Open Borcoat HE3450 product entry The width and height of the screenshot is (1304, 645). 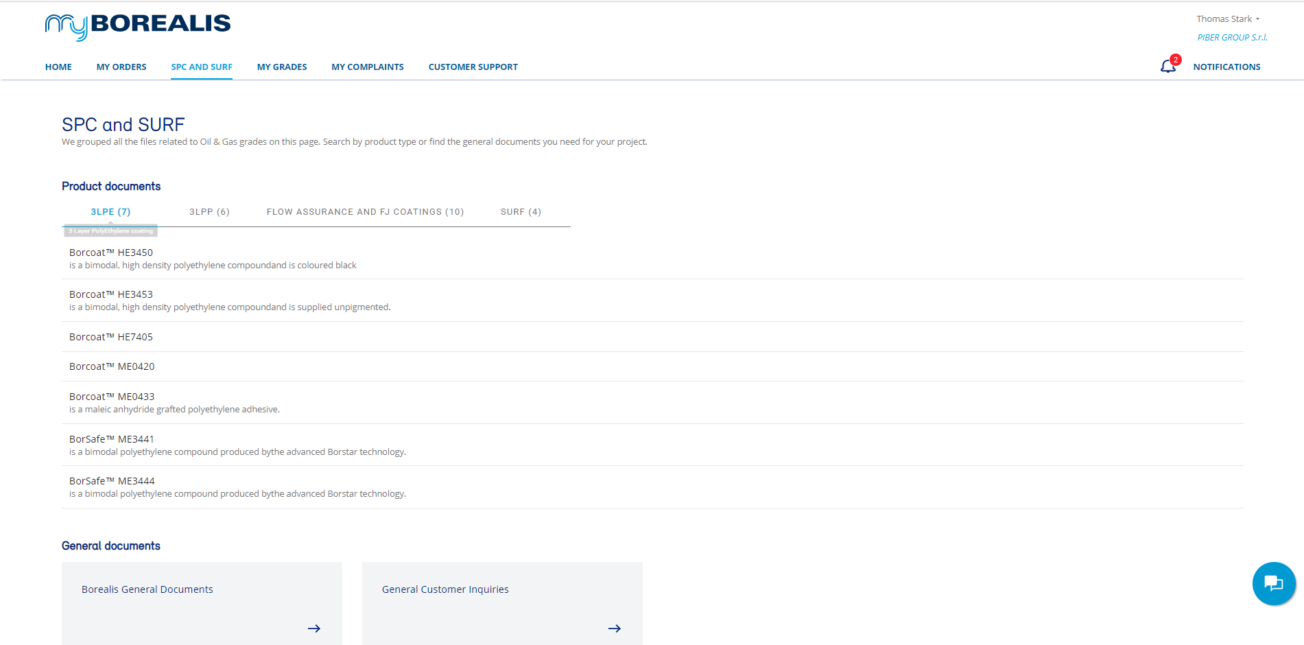tap(111, 253)
